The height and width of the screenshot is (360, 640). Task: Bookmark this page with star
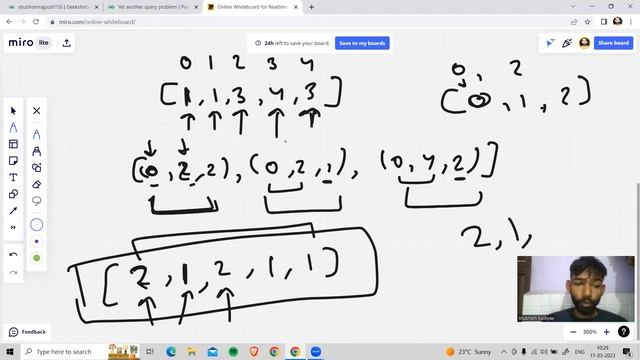587,22
